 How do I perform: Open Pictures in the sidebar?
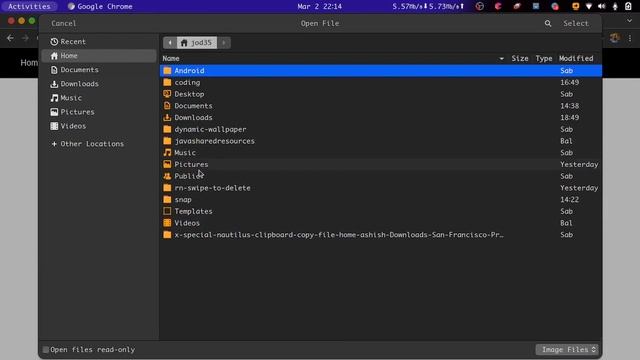(99, 112)
